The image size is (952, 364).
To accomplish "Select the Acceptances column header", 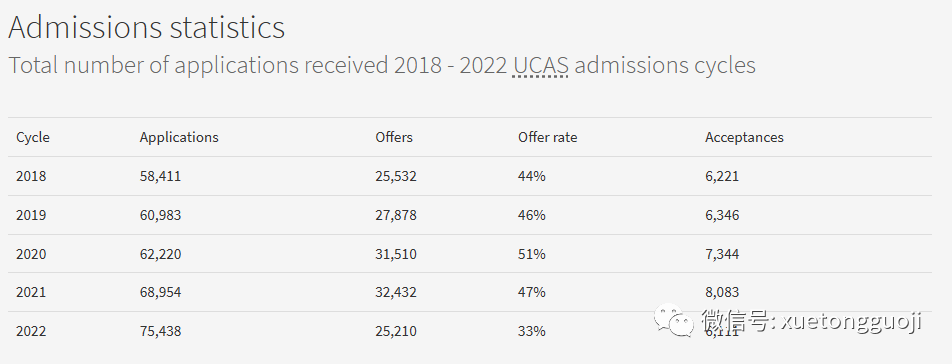I will coord(744,137).
